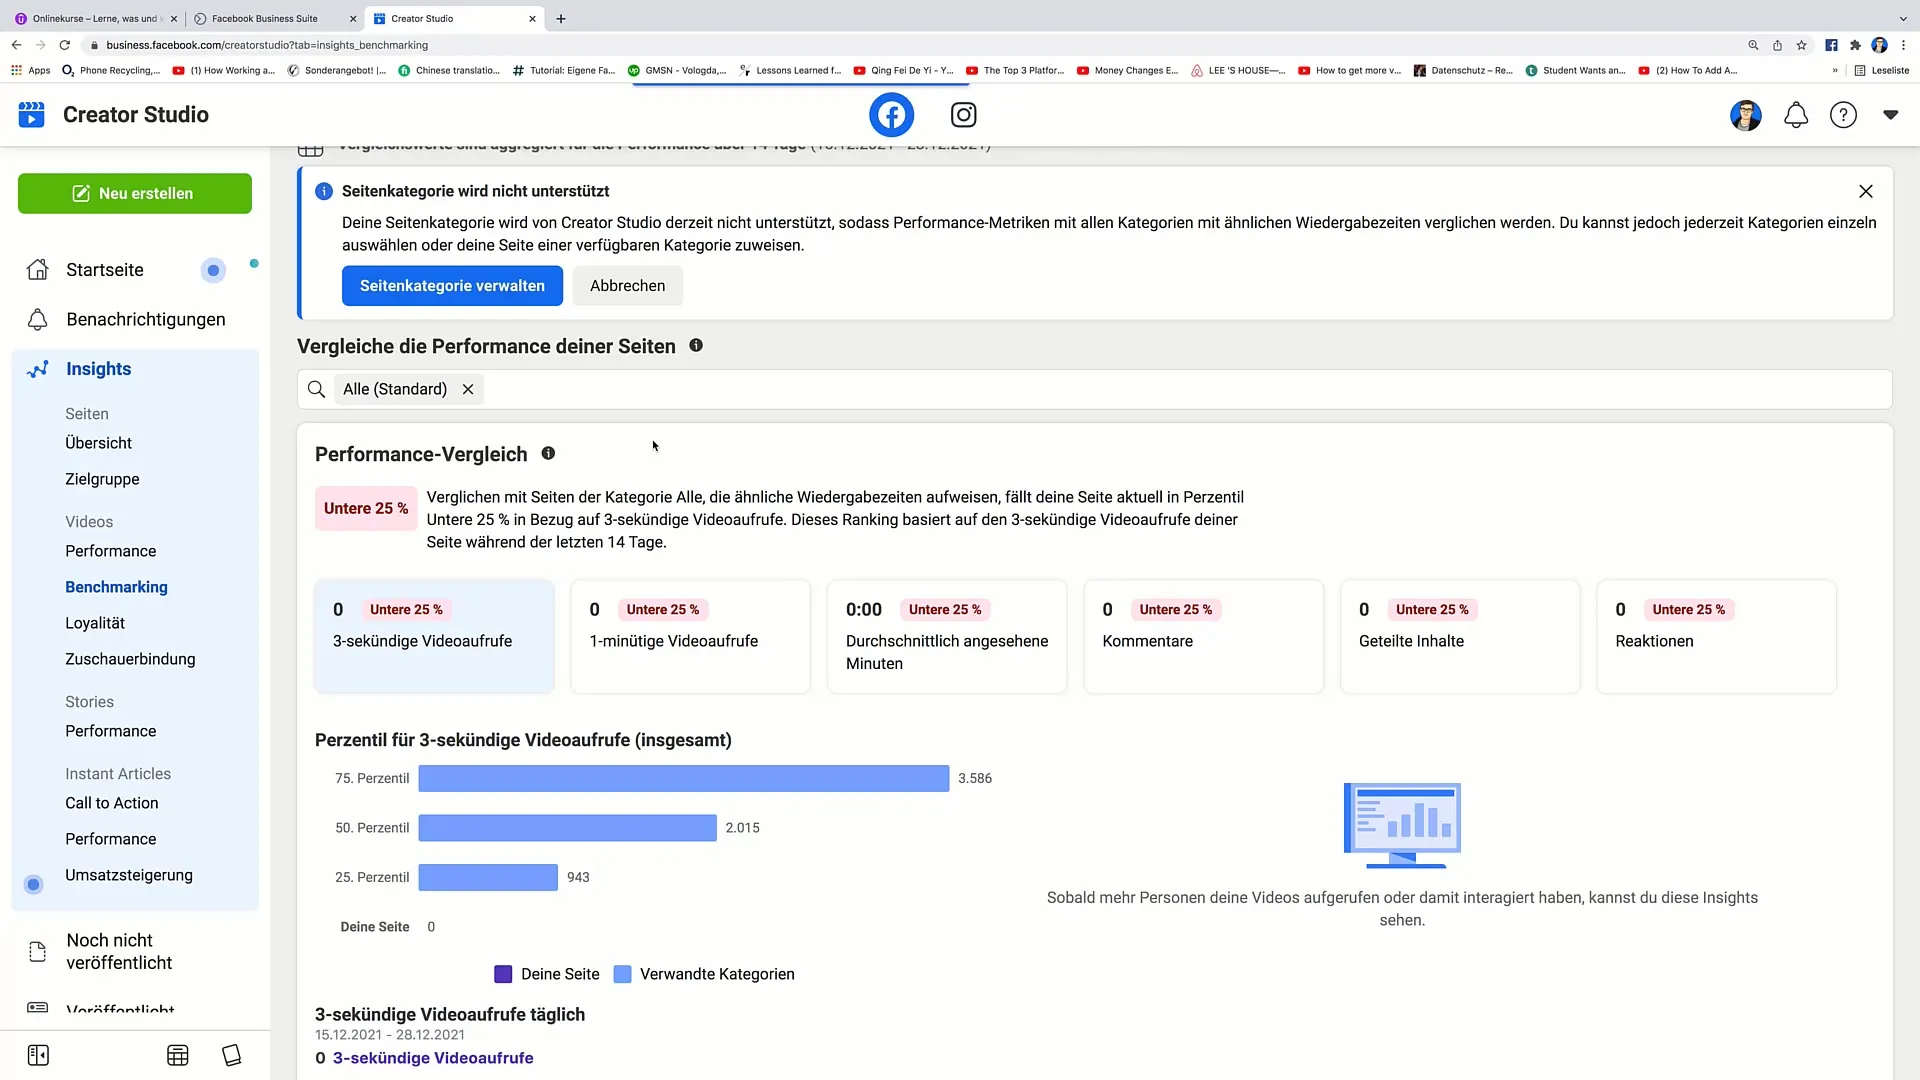Expand the Stories section in sidebar
The width and height of the screenshot is (1920, 1080).
click(x=88, y=702)
